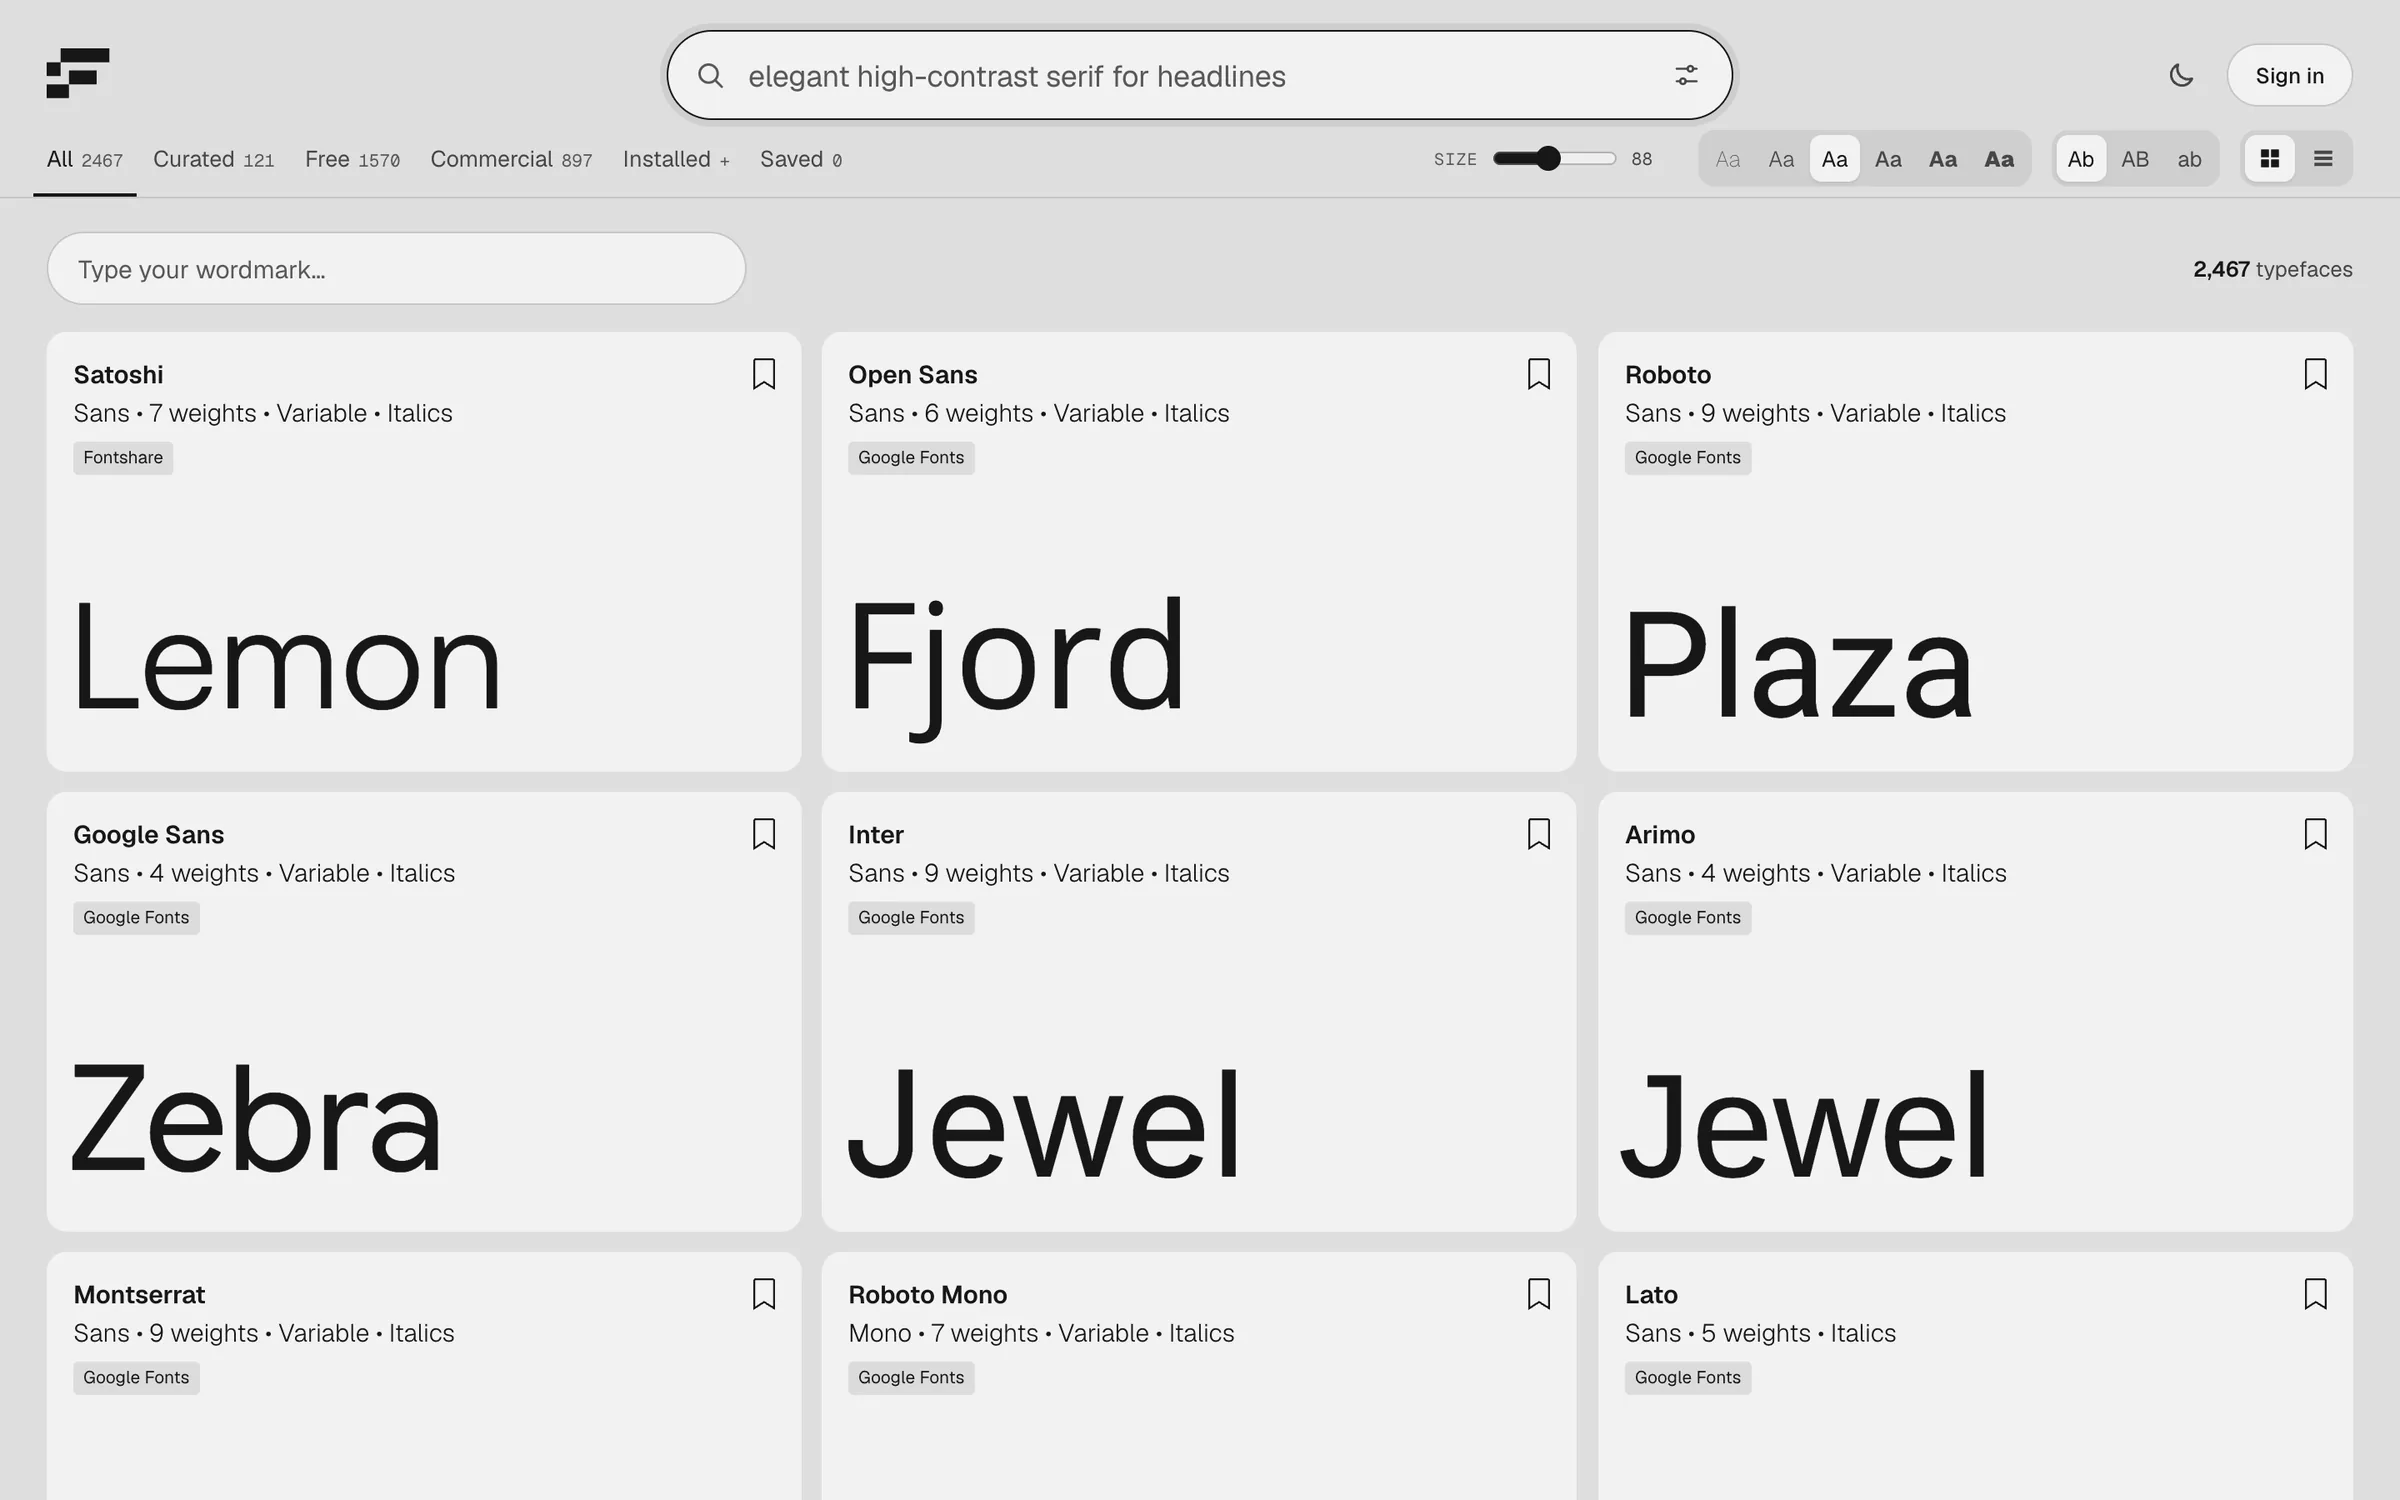Click Google Fonts tag on Open Sans
Viewport: 2400px width, 1500px height.
[911, 458]
